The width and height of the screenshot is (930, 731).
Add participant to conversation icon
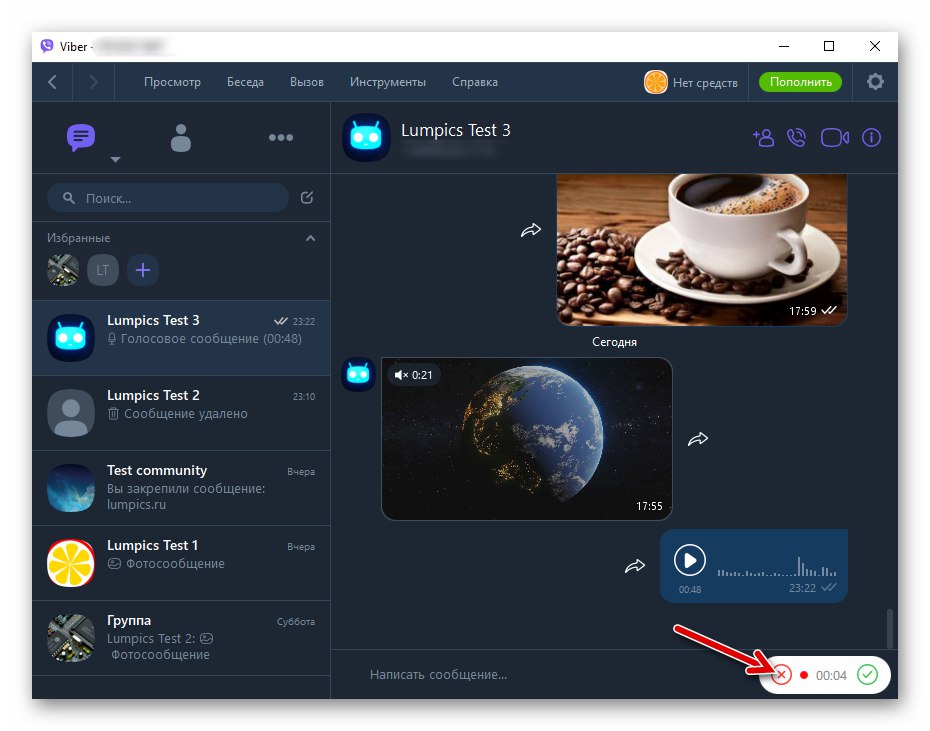tap(763, 138)
